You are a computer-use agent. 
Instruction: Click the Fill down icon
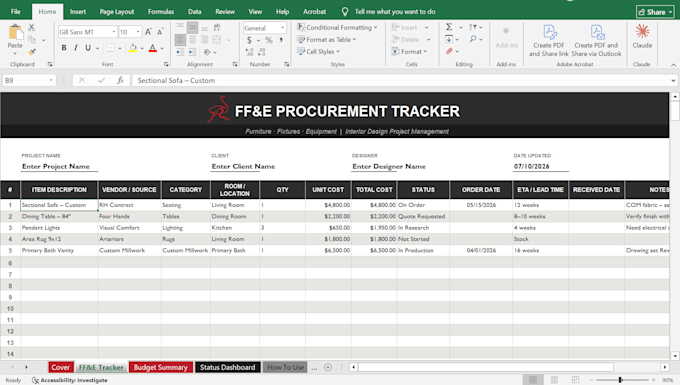(x=449, y=39)
